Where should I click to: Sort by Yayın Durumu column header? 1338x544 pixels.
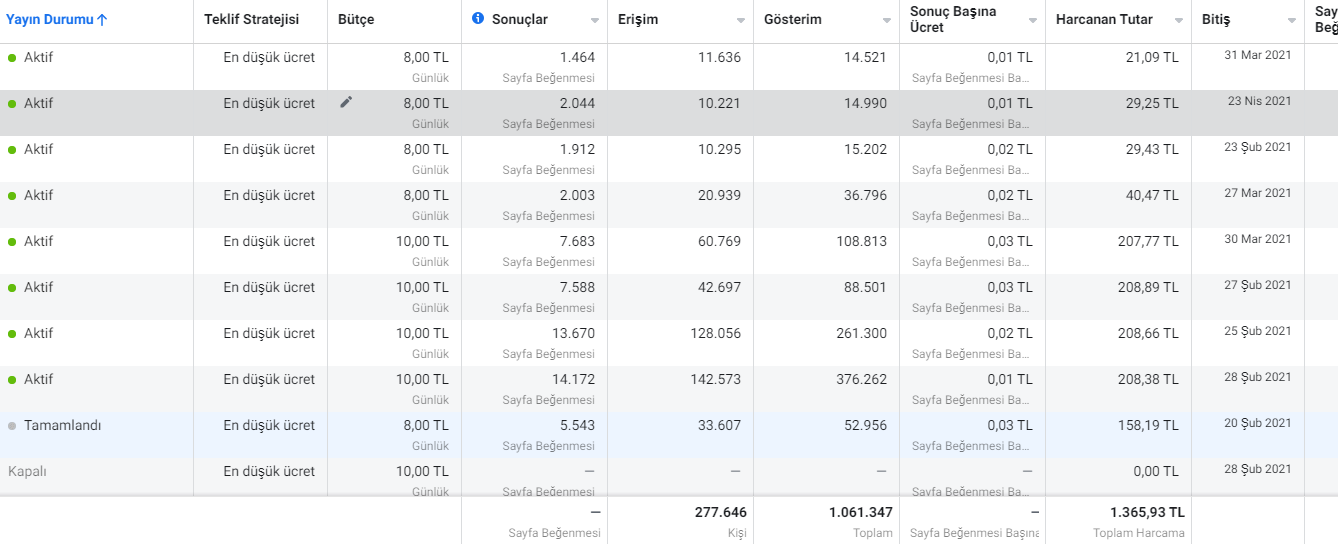coord(50,19)
